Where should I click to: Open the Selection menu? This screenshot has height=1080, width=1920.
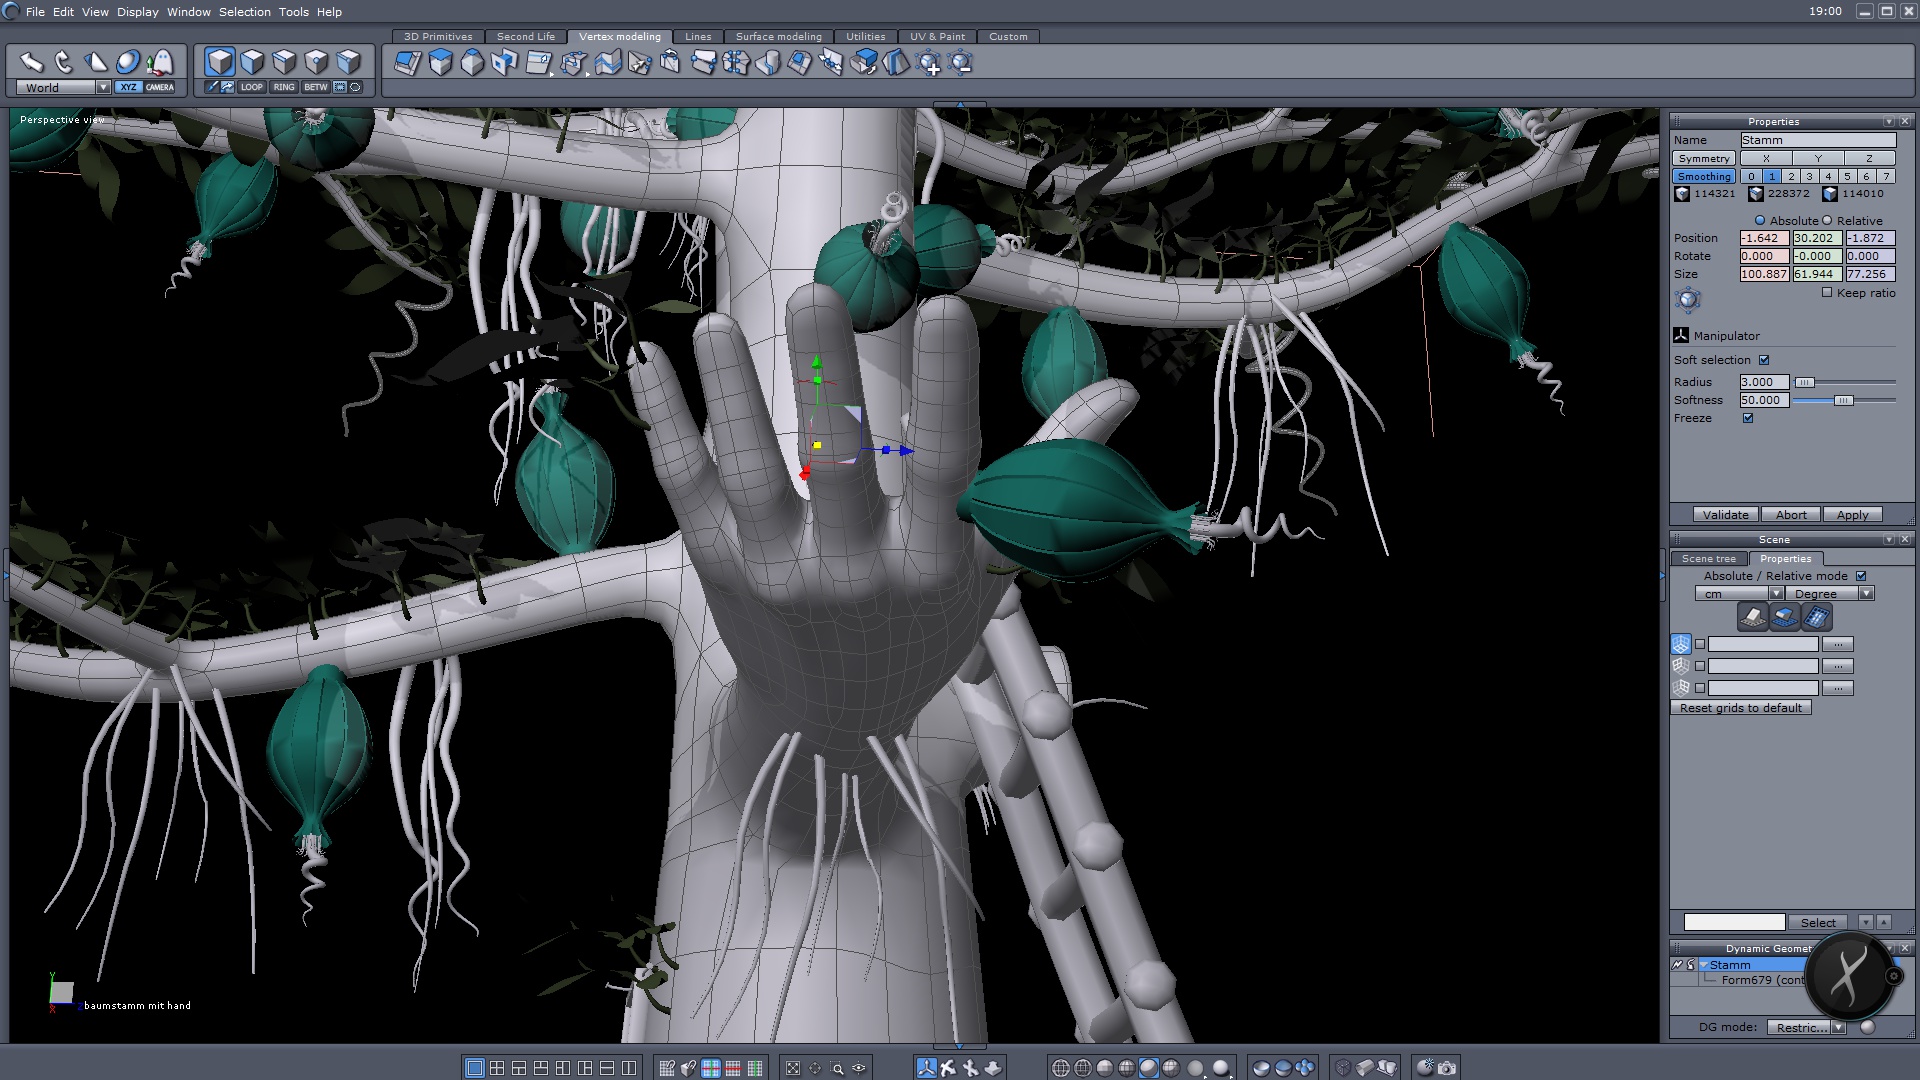[244, 12]
